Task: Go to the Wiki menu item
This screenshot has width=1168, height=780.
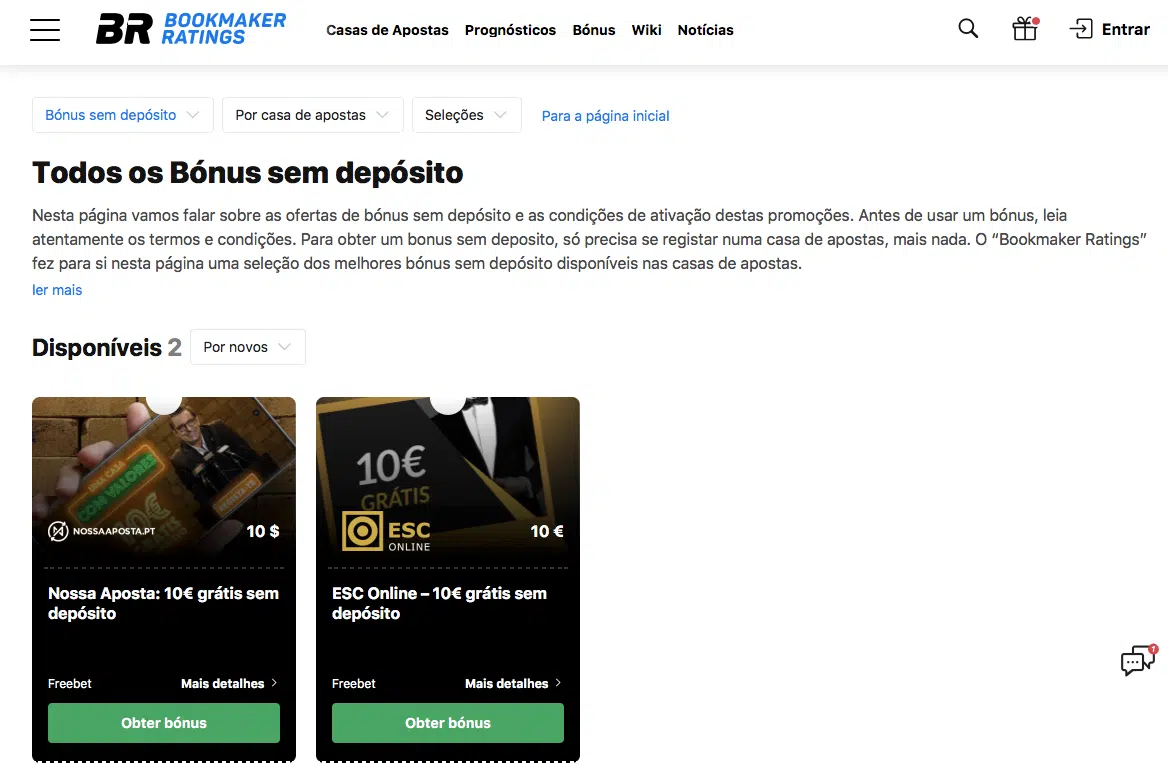Action: [647, 30]
